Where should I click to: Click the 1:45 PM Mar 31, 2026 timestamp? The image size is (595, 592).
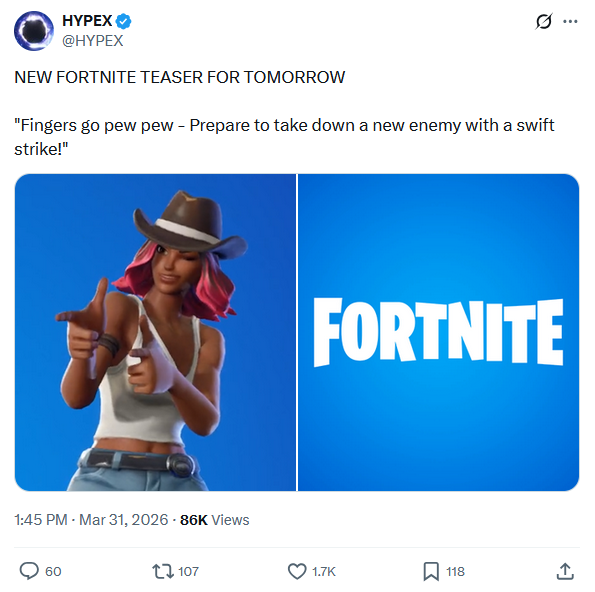(91, 520)
